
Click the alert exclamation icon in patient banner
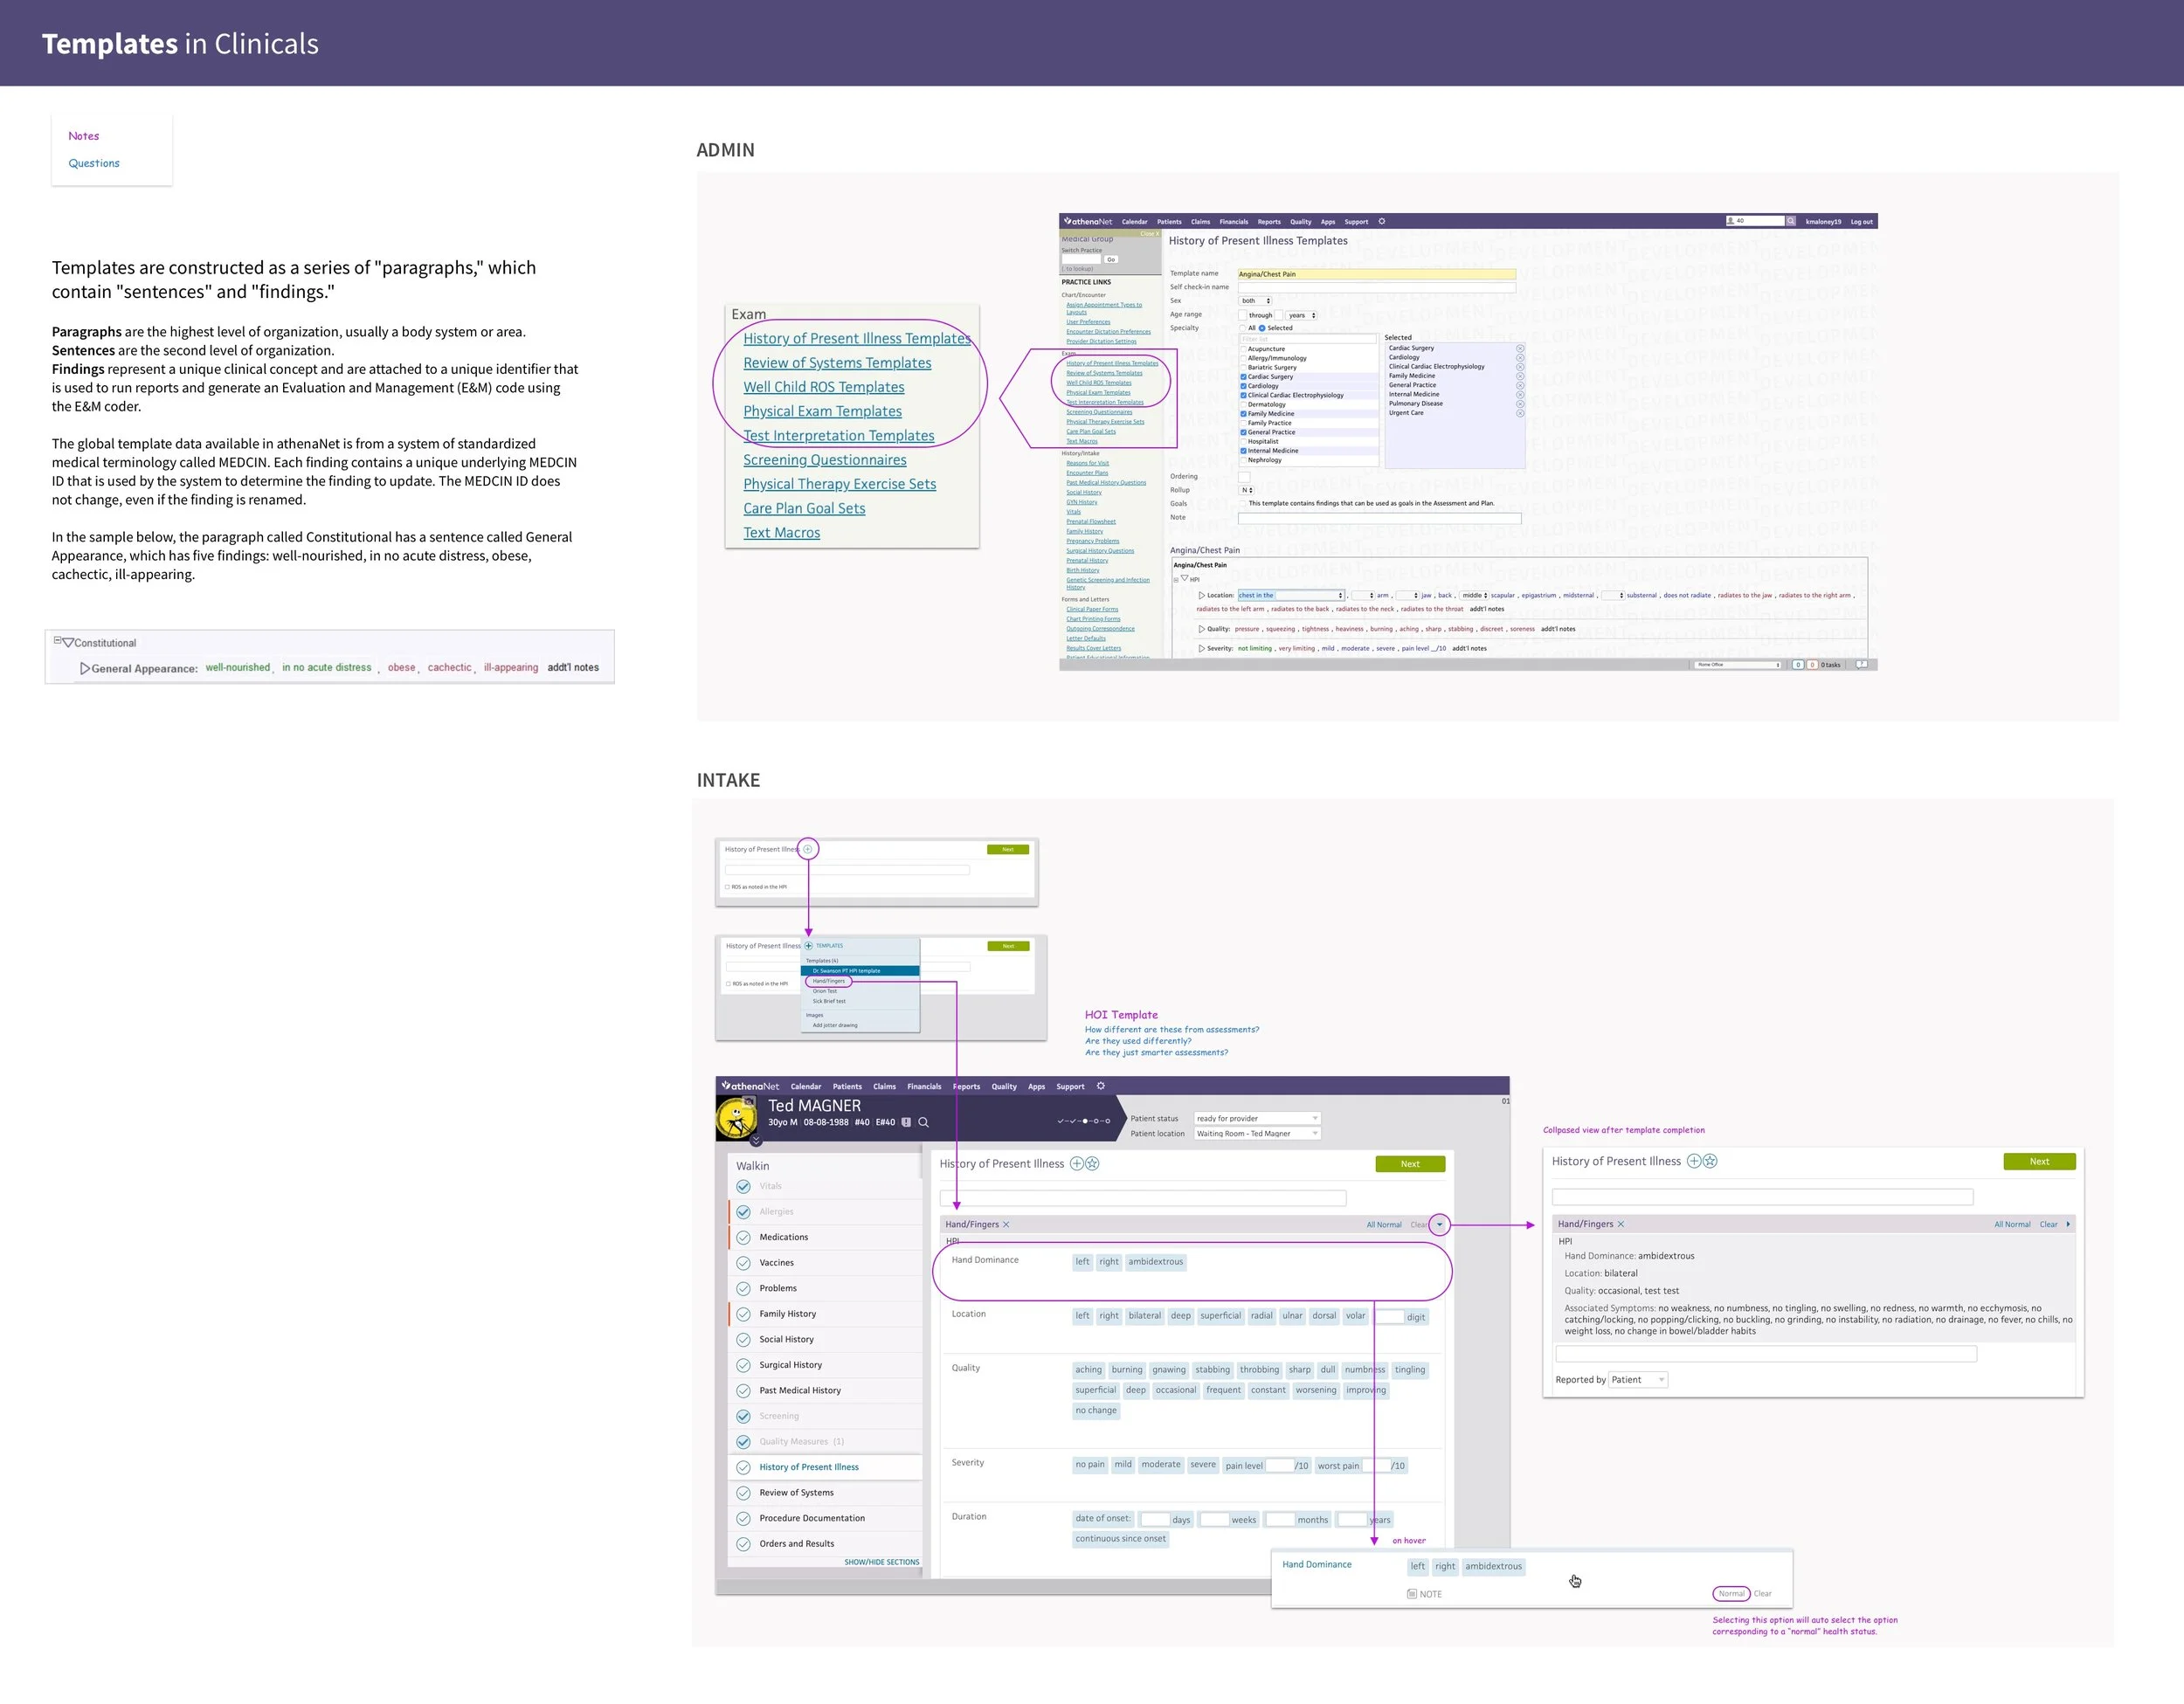point(906,1122)
